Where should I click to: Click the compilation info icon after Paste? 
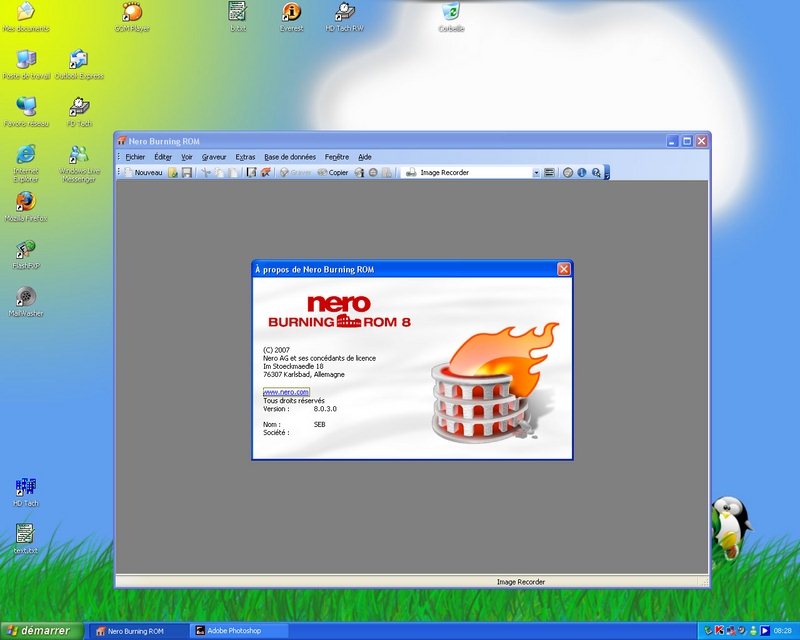point(251,173)
